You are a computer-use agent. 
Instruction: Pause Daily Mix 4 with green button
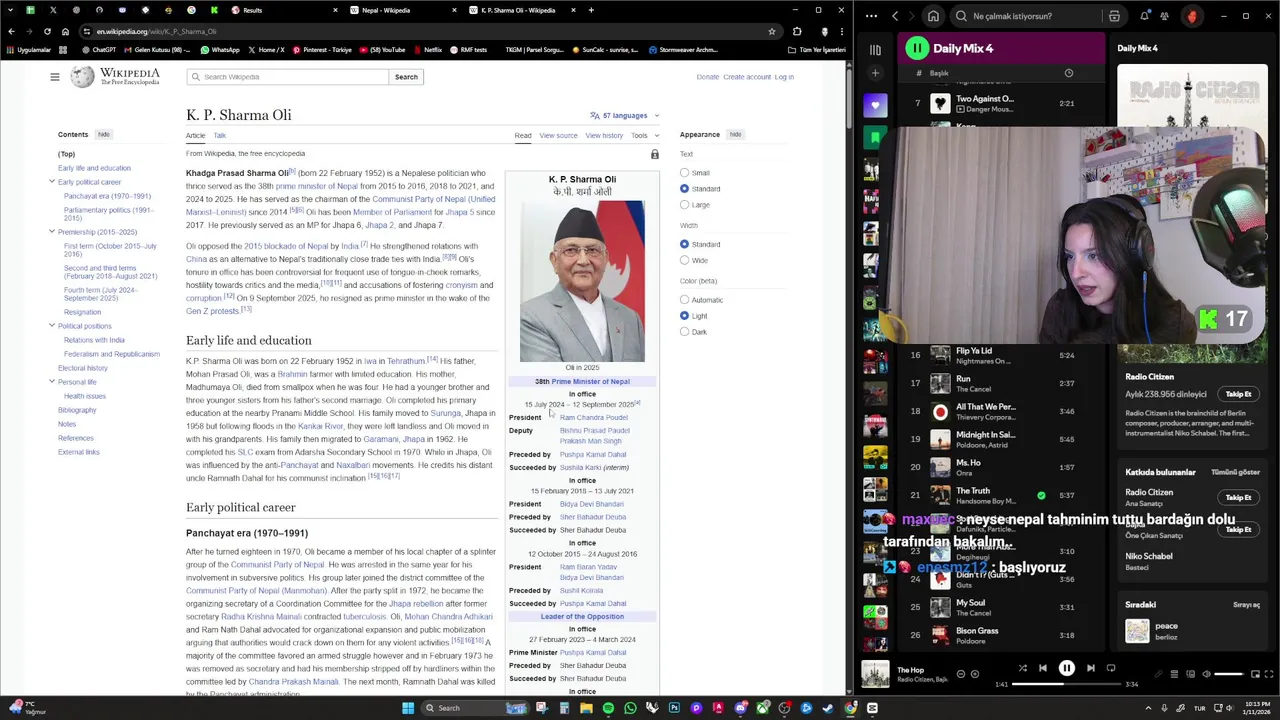click(x=917, y=48)
